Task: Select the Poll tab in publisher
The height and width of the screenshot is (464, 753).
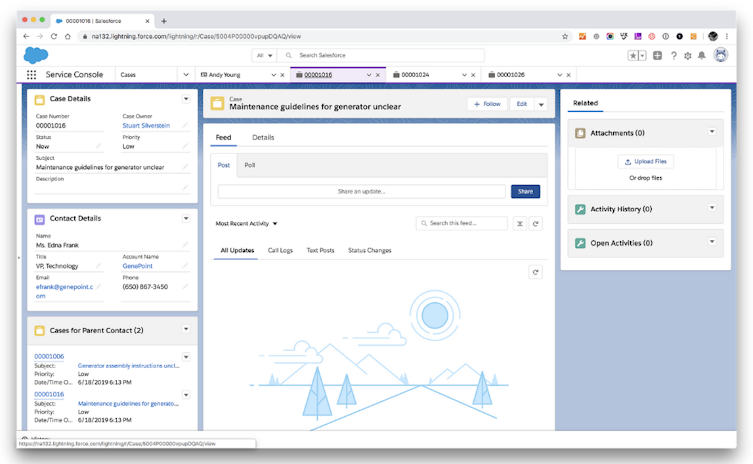Action: click(x=250, y=165)
